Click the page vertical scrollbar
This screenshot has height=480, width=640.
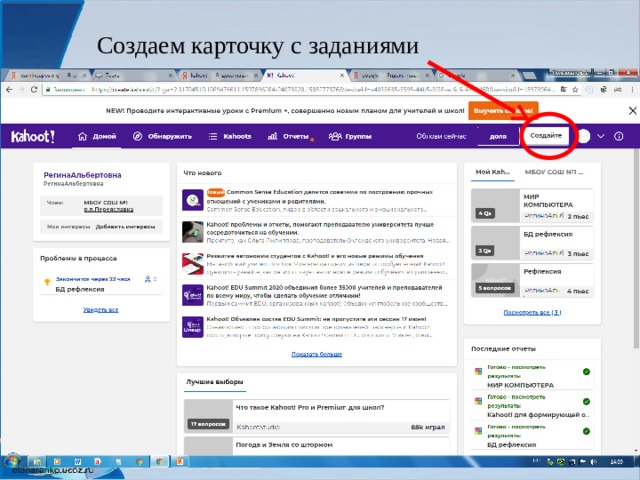point(636,249)
